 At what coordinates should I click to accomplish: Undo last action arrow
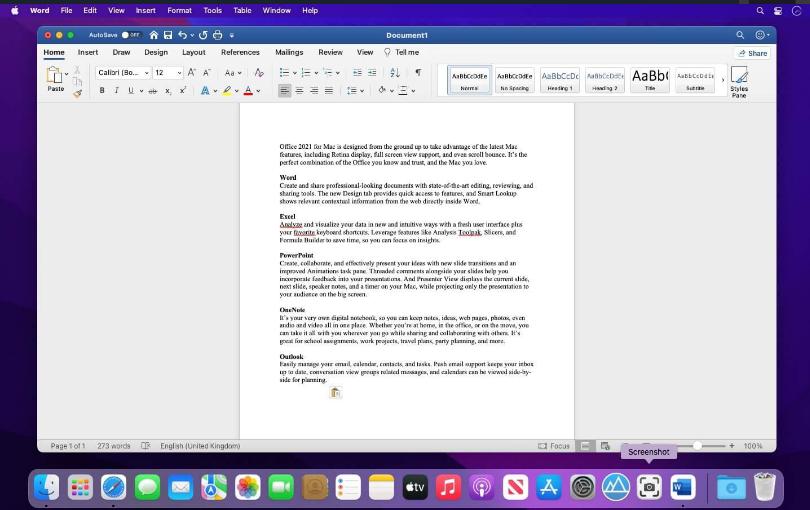click(182, 35)
